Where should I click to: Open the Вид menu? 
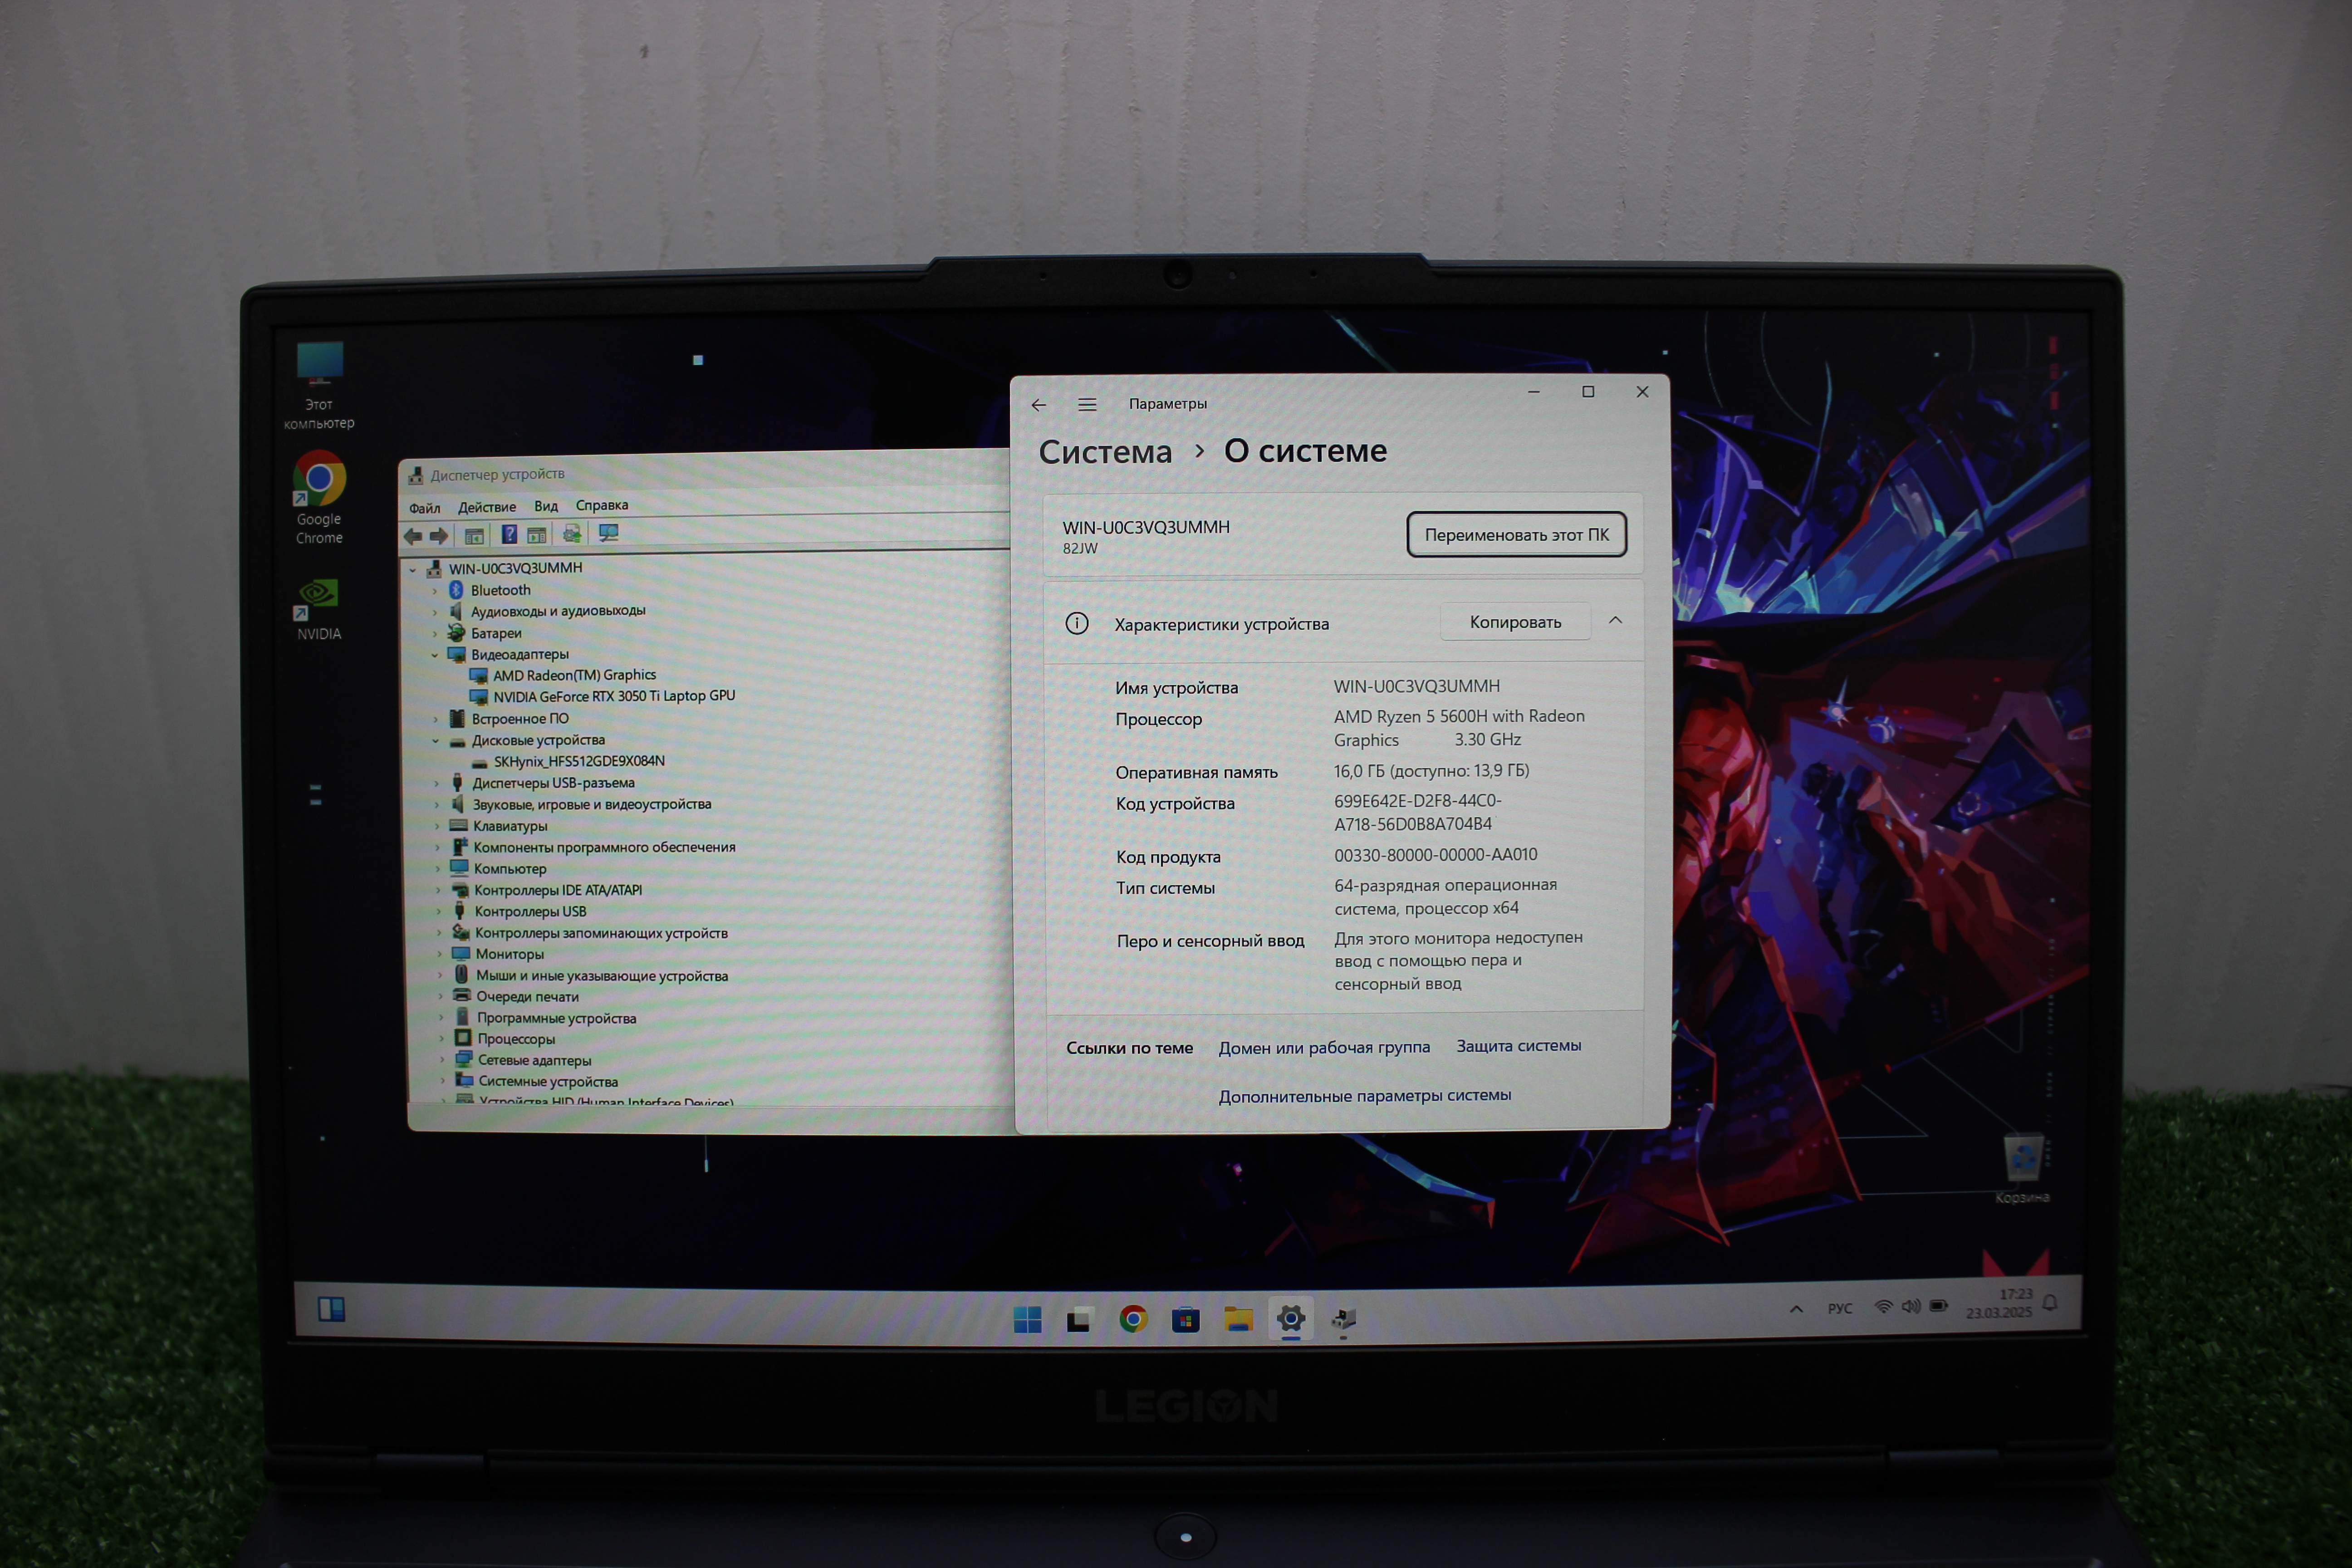coord(546,506)
